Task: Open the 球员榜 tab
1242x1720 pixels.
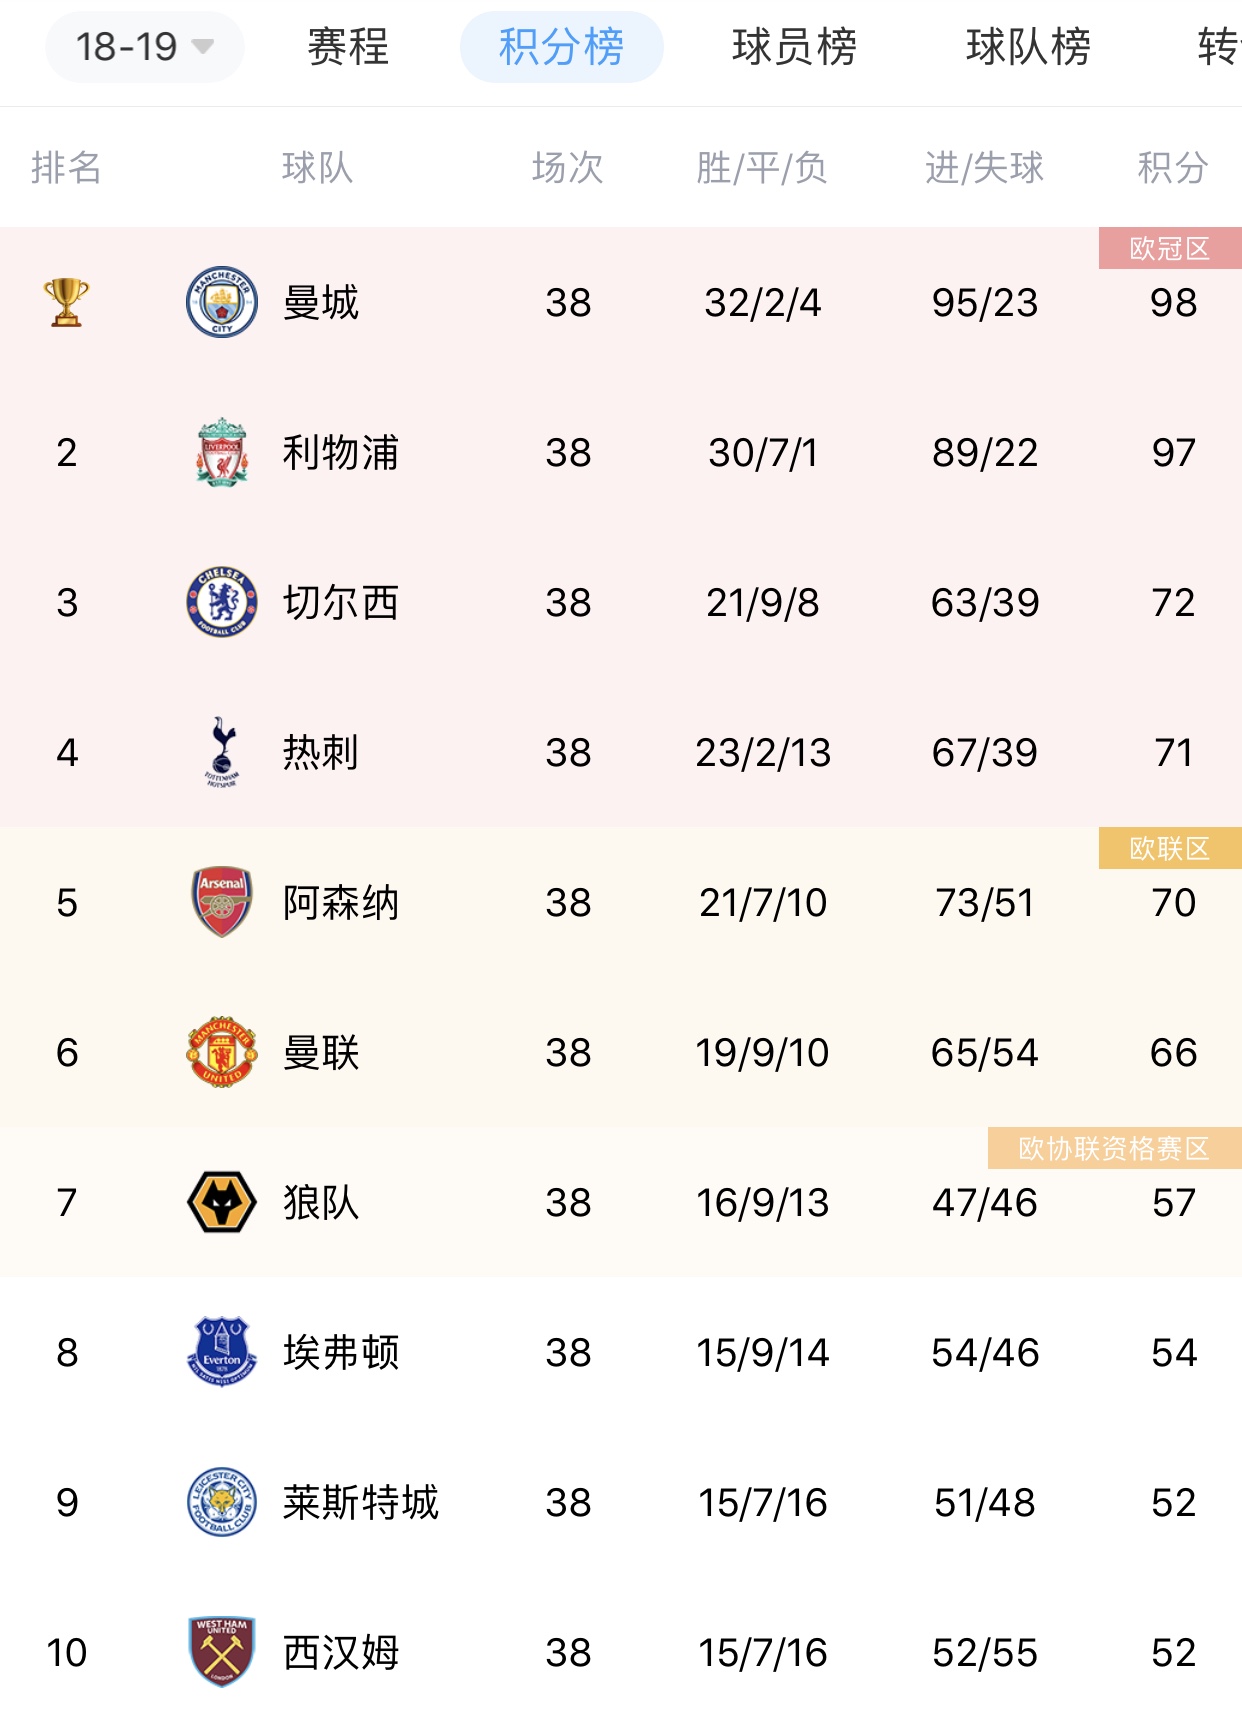Action: [795, 47]
